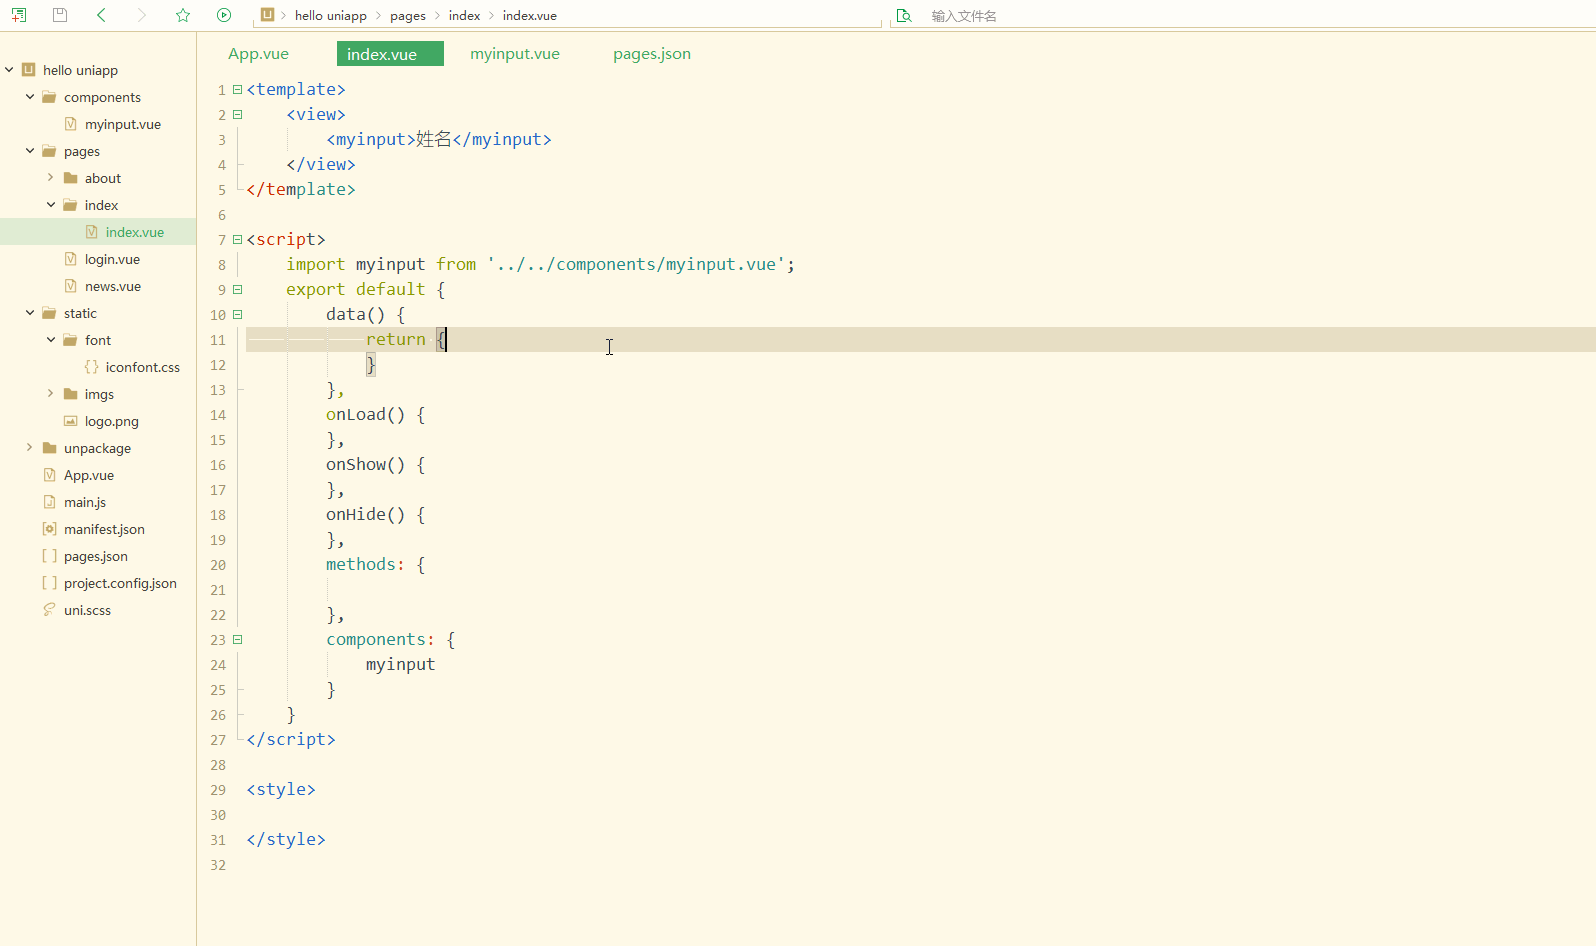Click the import path string on line 8
This screenshot has height=946, width=1596.
click(x=636, y=265)
